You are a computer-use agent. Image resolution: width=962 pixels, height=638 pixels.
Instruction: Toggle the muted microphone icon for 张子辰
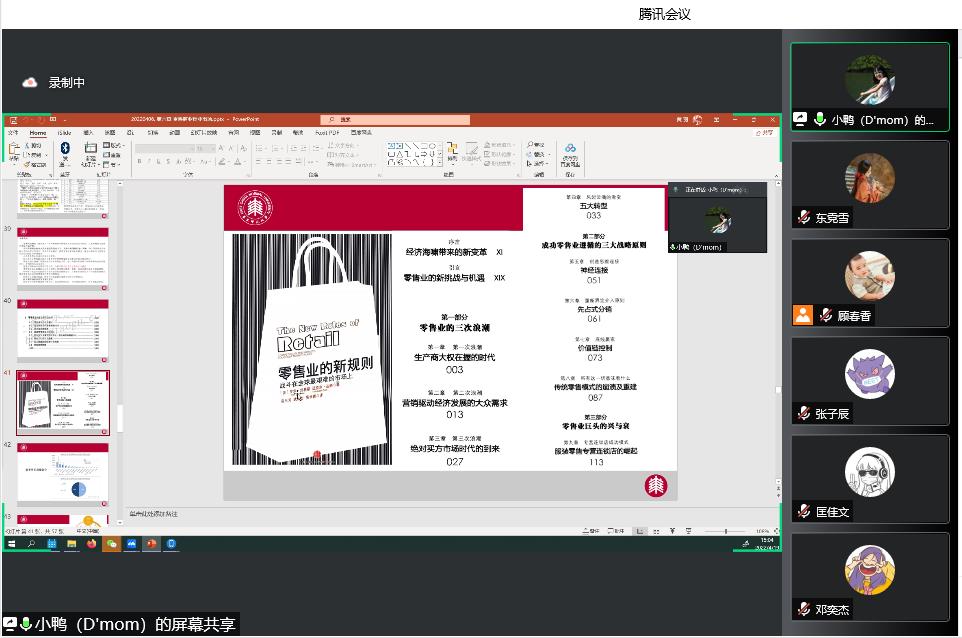(x=803, y=413)
